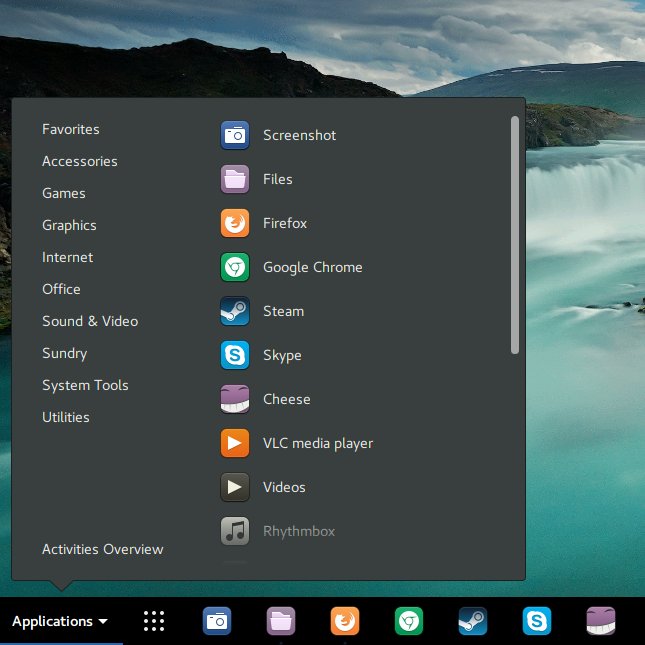Select the Accessories category

[79, 161]
